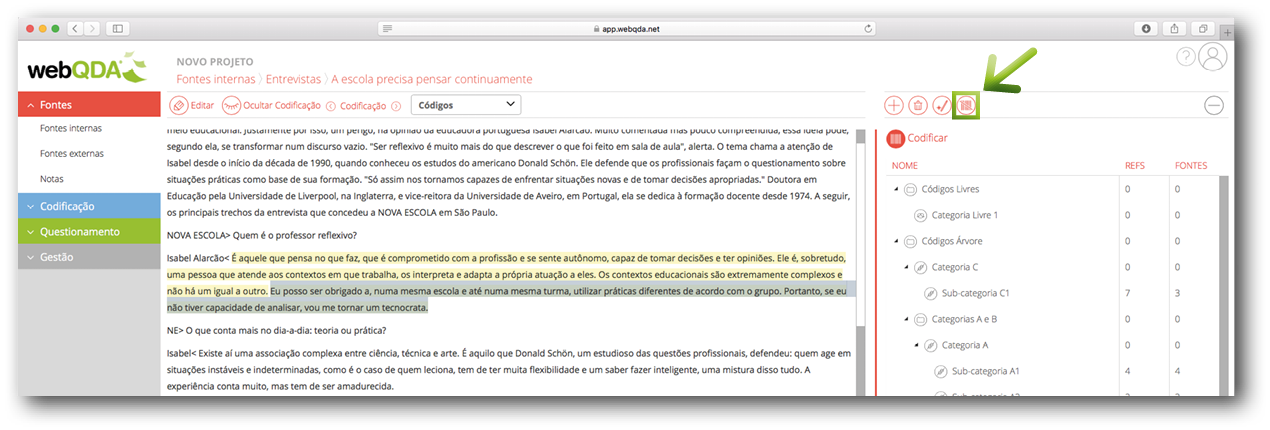Click the pencil edit code icon
This screenshot has width=1270, height=430.
[x=942, y=105]
